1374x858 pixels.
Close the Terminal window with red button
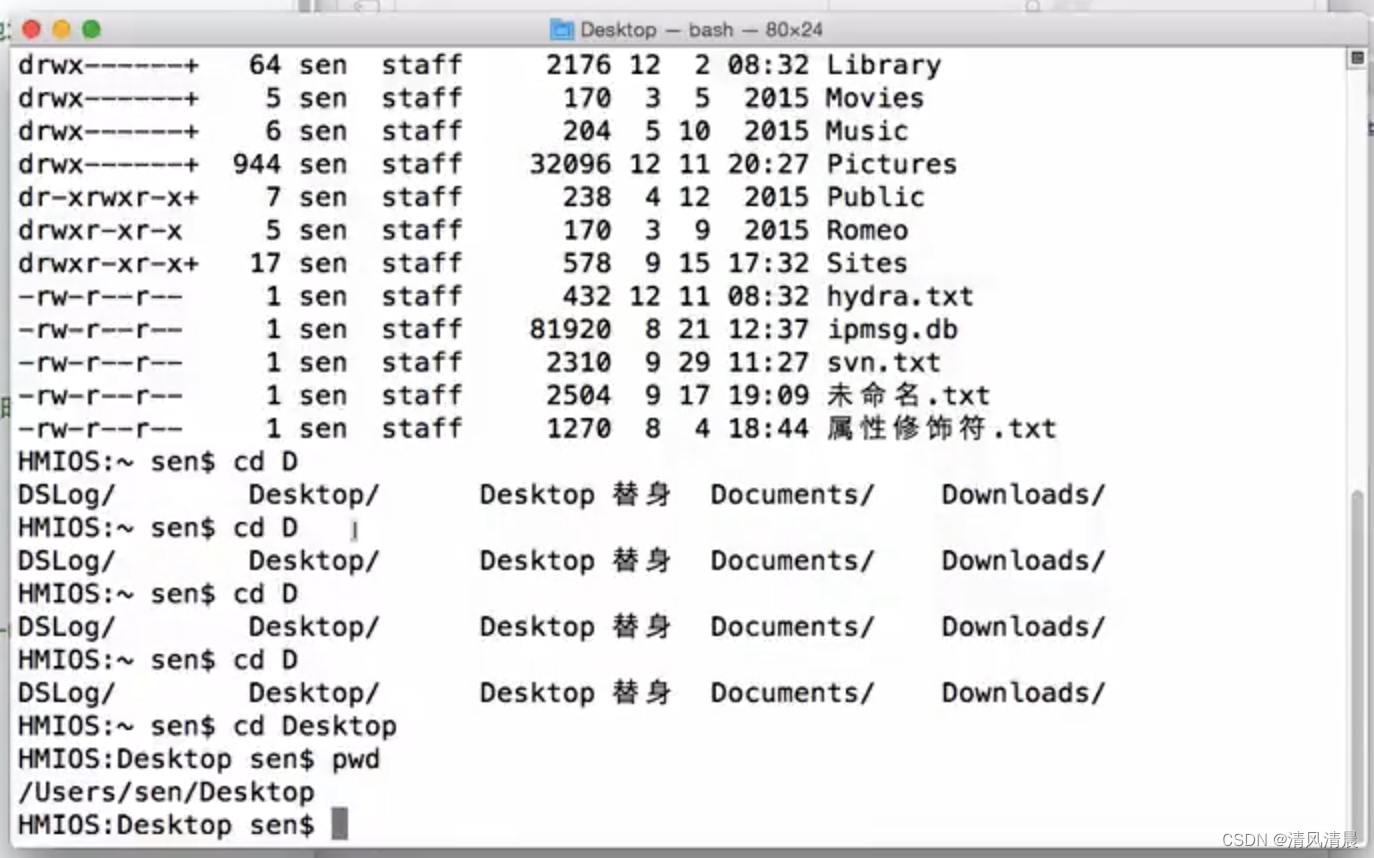[31, 29]
